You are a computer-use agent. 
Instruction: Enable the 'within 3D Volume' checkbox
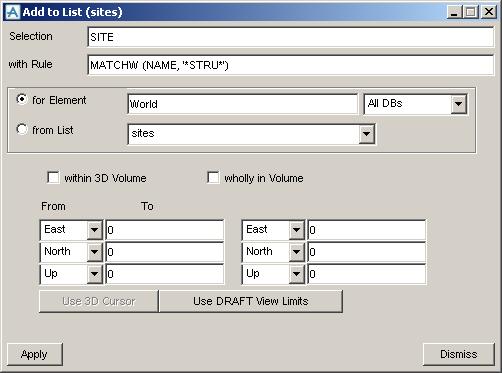click(53, 177)
